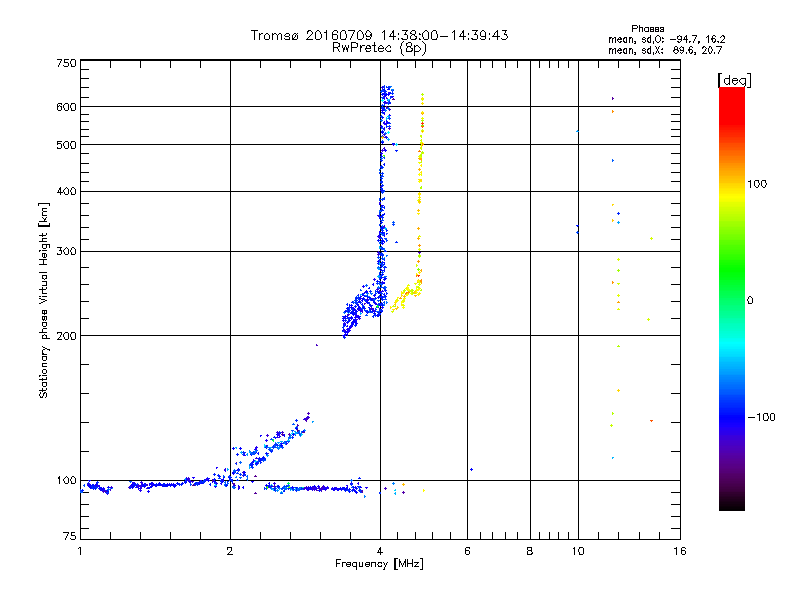Click the phase color bar
The image size is (800, 600).
pyautogui.click(x=732, y=299)
